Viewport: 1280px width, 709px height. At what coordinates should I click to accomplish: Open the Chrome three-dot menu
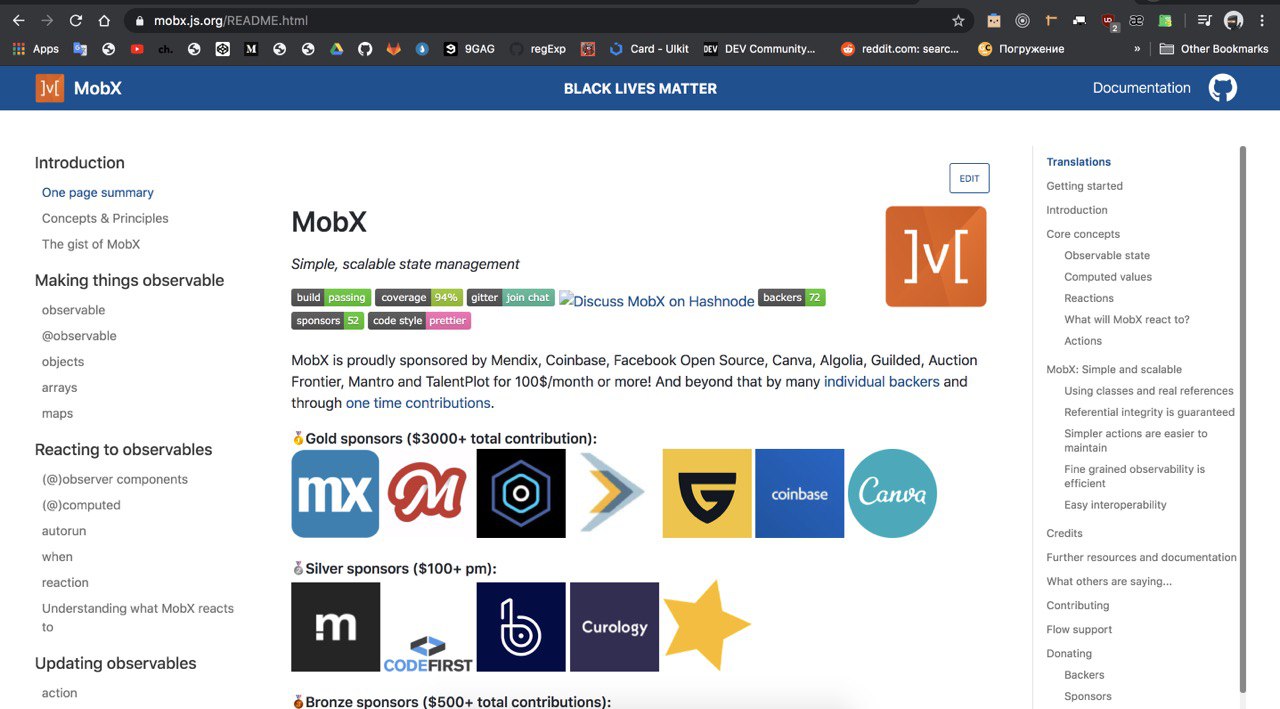click(x=1262, y=20)
